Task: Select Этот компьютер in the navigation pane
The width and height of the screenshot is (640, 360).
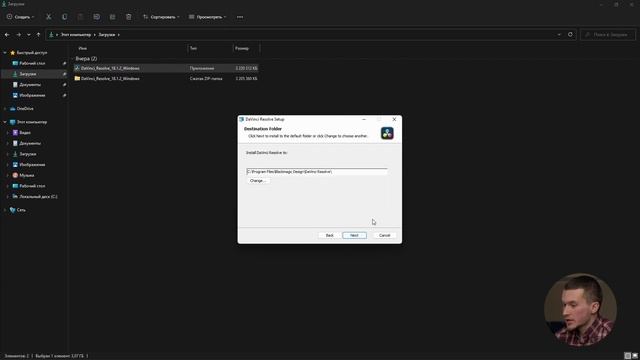Action: click(28, 122)
